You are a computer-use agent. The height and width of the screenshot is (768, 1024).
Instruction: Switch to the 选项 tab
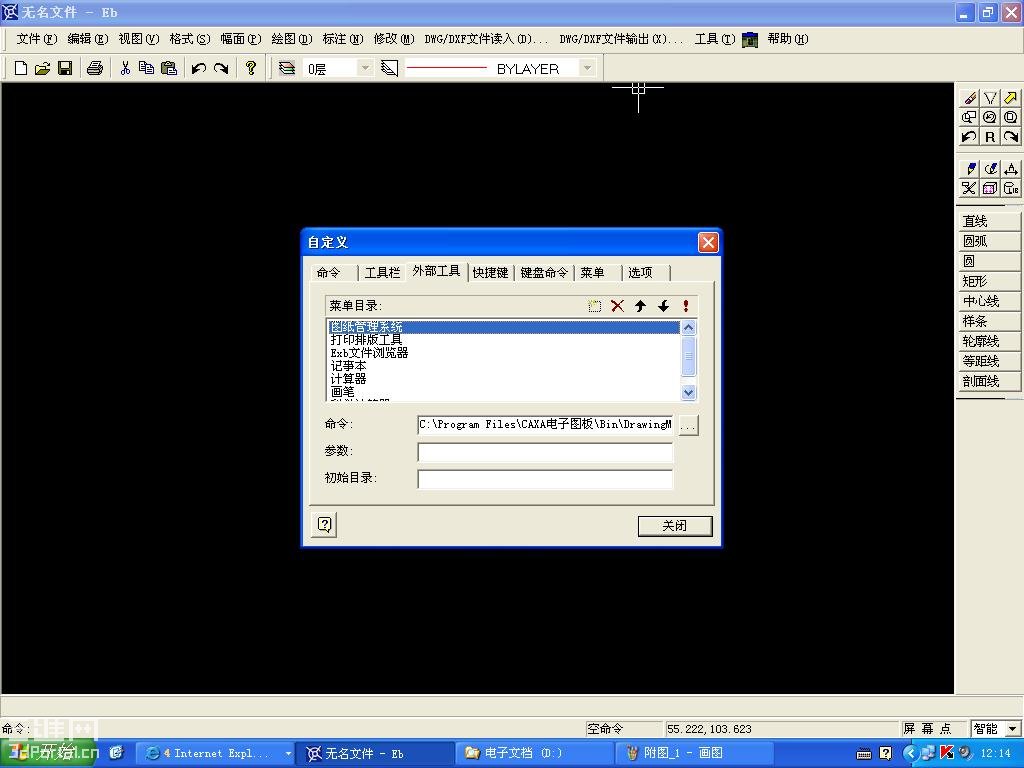pos(641,272)
